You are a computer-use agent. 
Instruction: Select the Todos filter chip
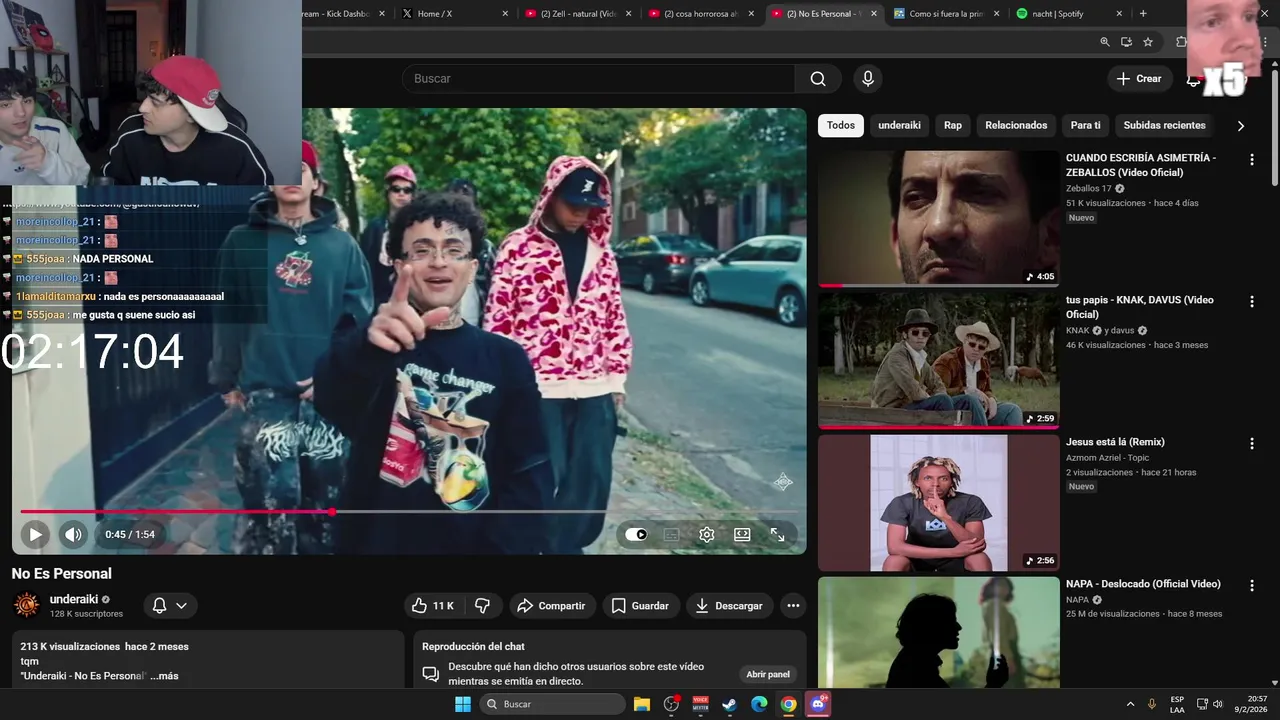[x=841, y=125]
